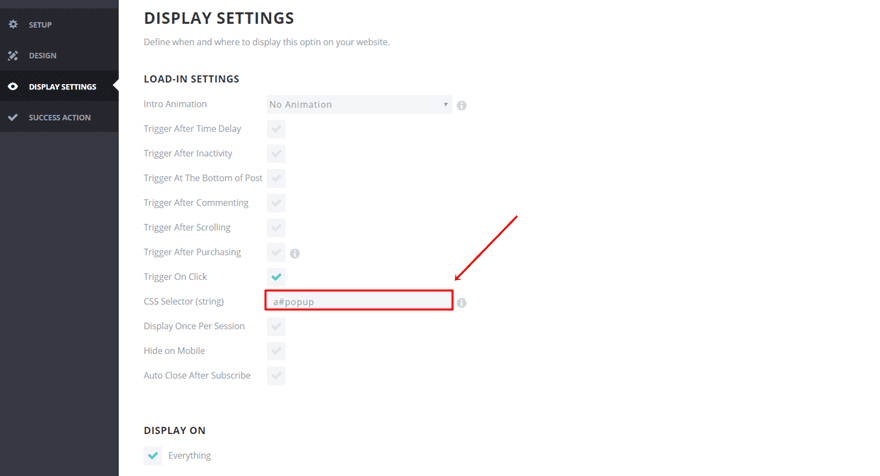Switch to the Success Action tab
This screenshot has height=476, width=880.
coord(60,118)
